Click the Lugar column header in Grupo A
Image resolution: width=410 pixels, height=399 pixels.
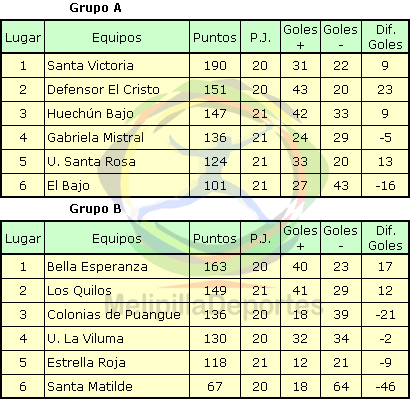click(x=23, y=37)
